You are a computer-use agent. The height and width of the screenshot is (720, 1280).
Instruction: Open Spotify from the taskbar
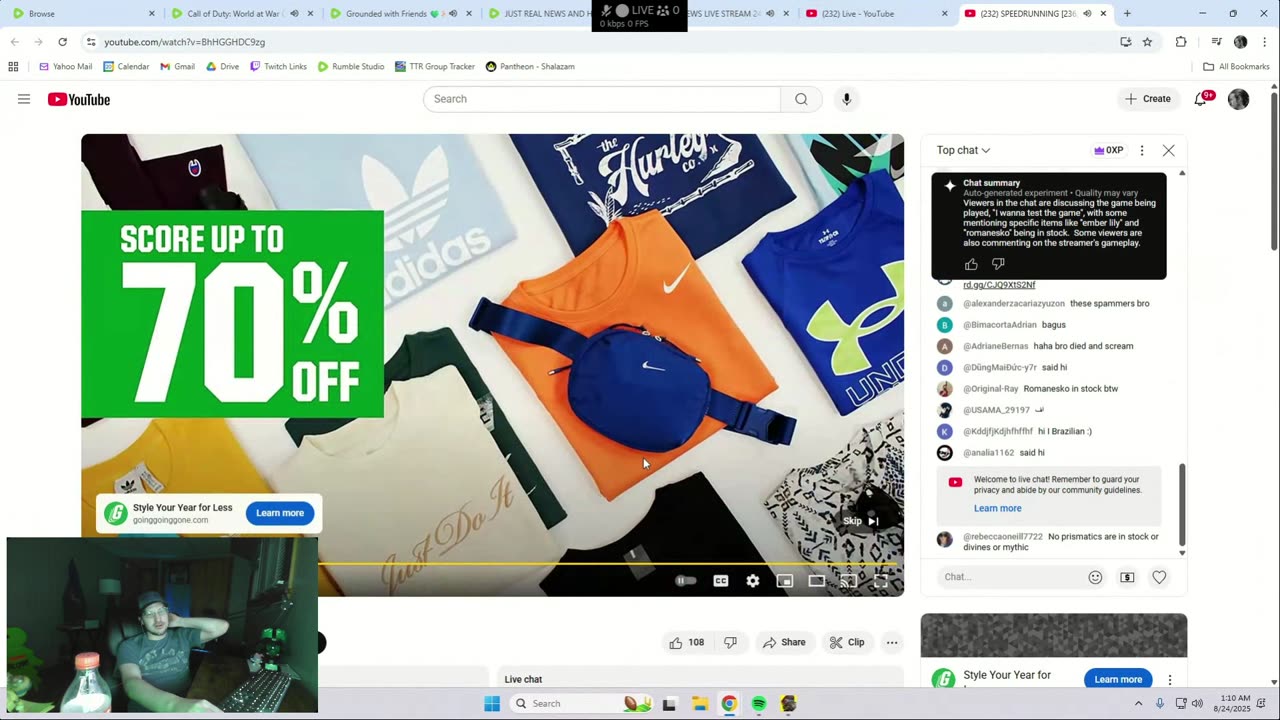(759, 704)
